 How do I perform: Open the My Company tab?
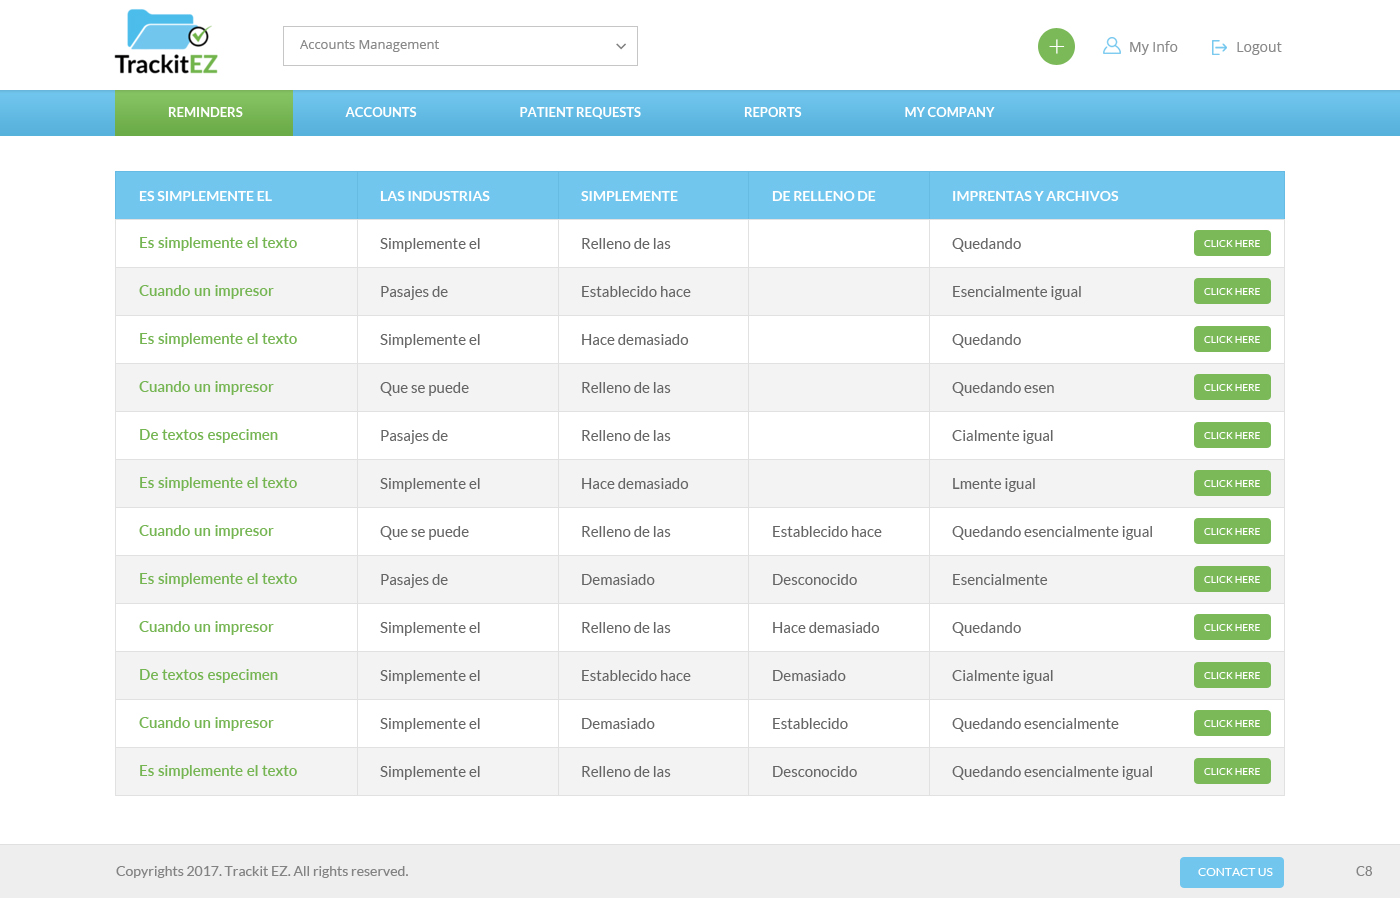tap(949, 113)
